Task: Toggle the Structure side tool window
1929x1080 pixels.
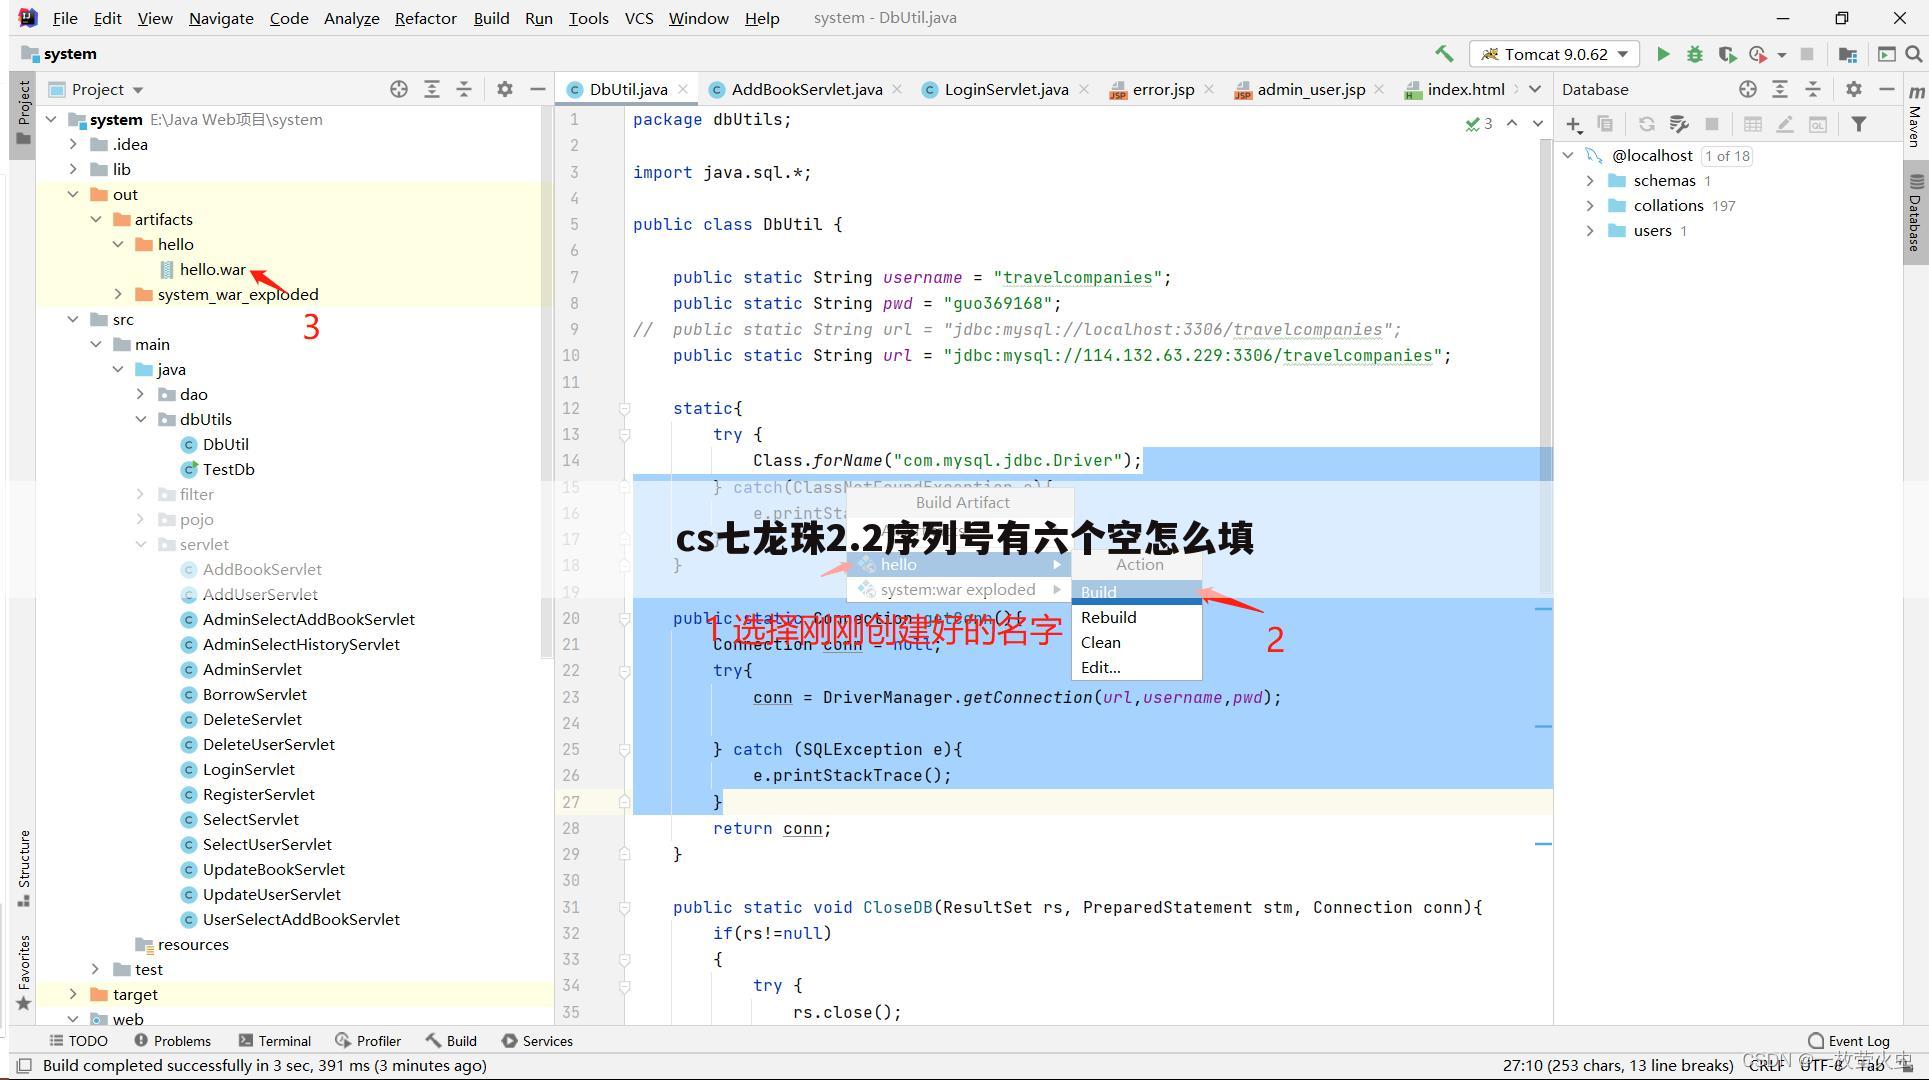Action: pos(24,867)
